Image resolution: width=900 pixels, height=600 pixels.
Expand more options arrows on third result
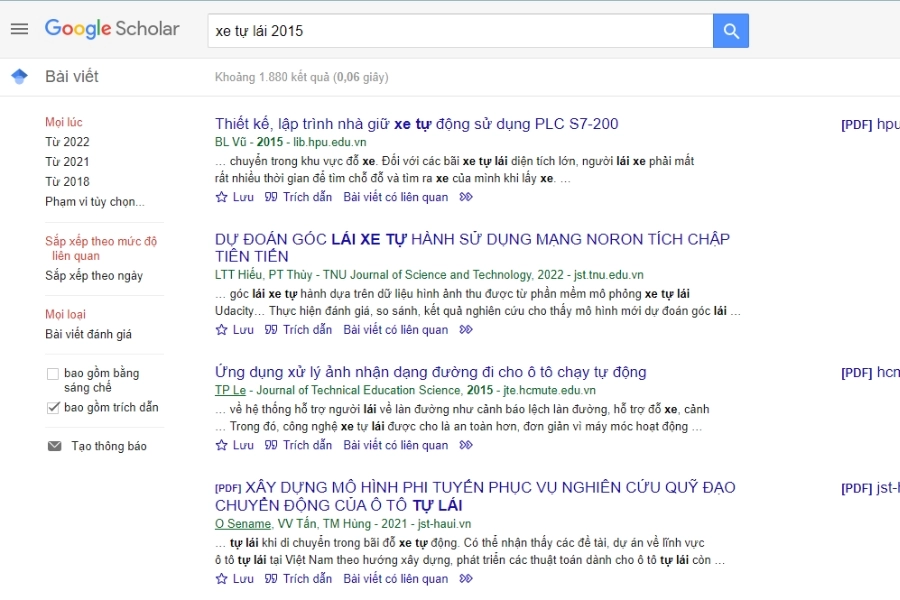466,445
